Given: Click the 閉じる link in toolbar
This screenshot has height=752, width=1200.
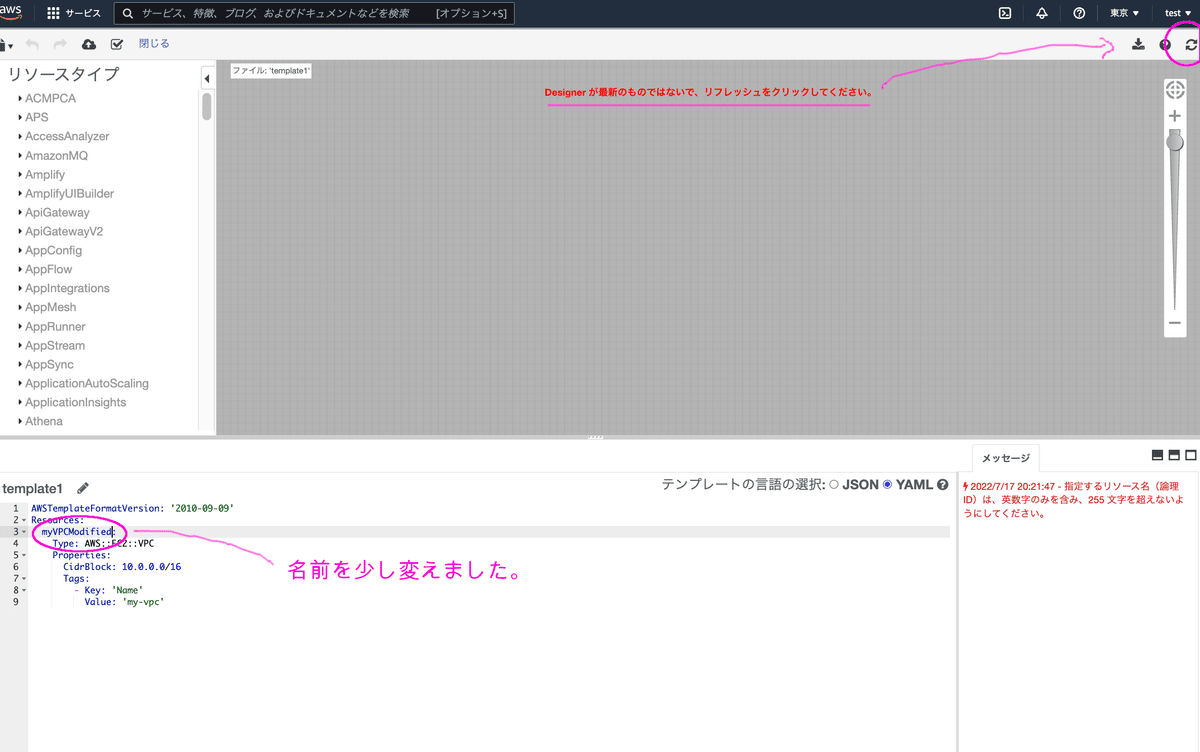Looking at the screenshot, I should click(154, 44).
